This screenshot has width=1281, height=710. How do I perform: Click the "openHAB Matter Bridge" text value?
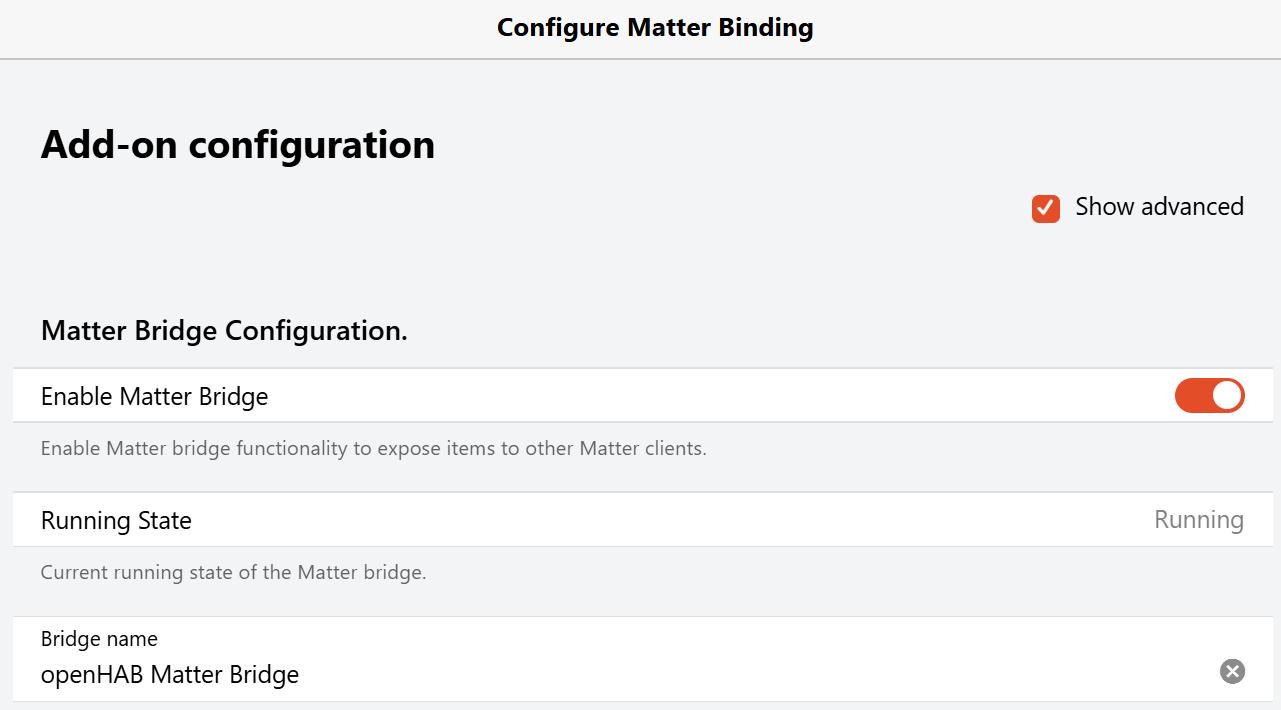point(170,674)
